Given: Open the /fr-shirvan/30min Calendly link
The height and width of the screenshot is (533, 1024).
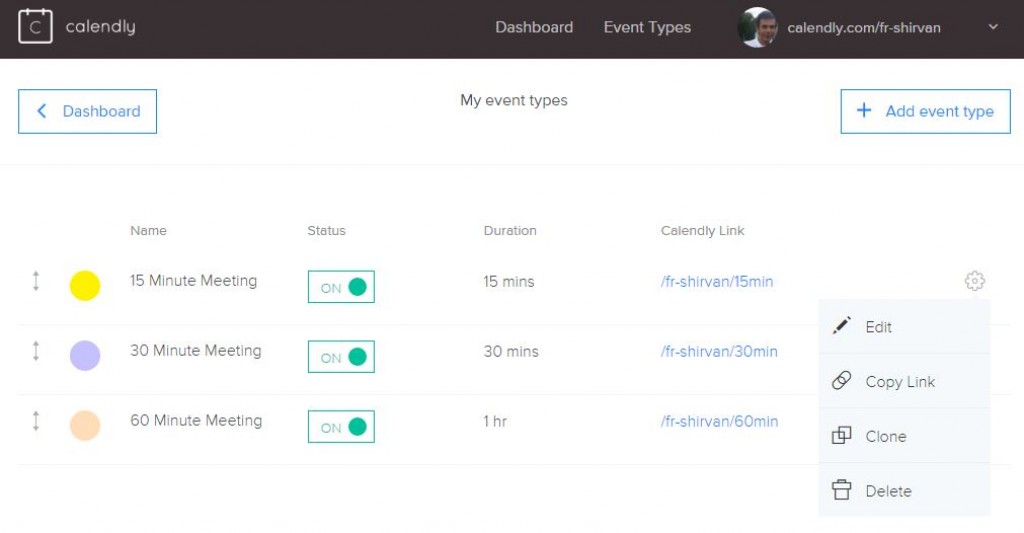Looking at the screenshot, I should coord(718,351).
